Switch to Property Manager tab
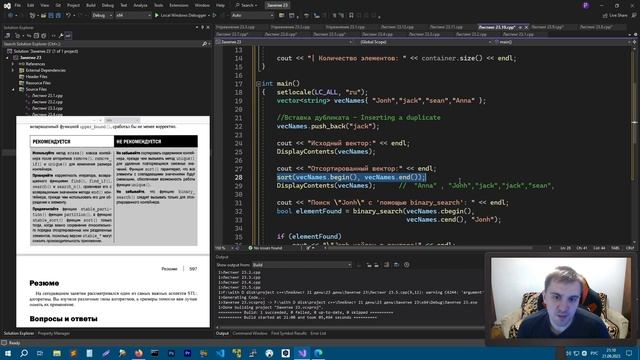Screen dimensions: 640x360 point(53,333)
